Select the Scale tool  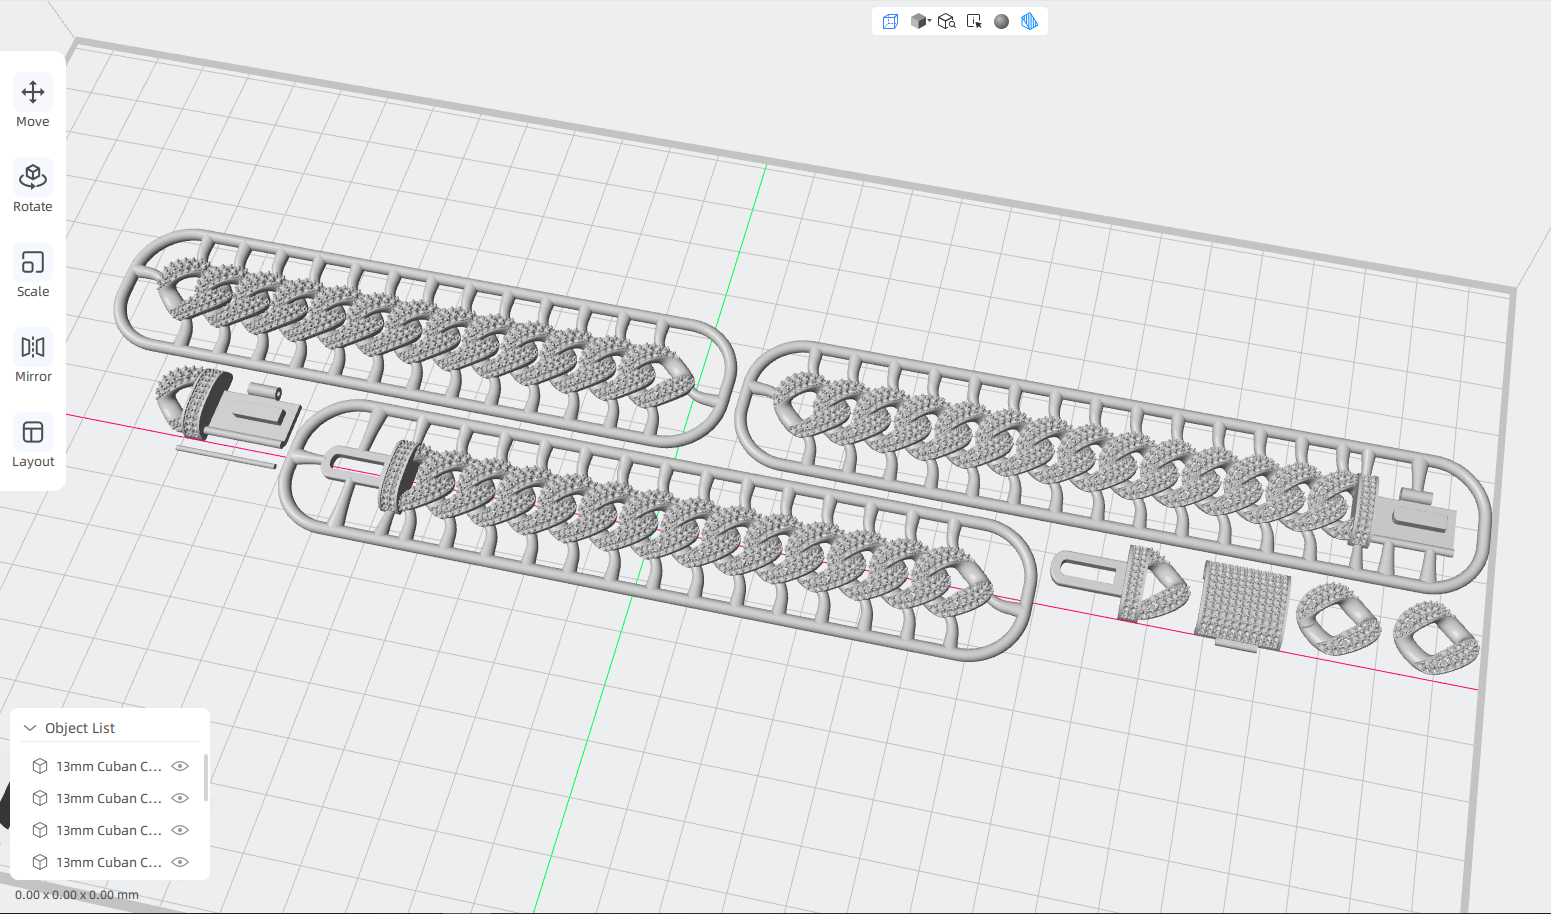(x=33, y=273)
